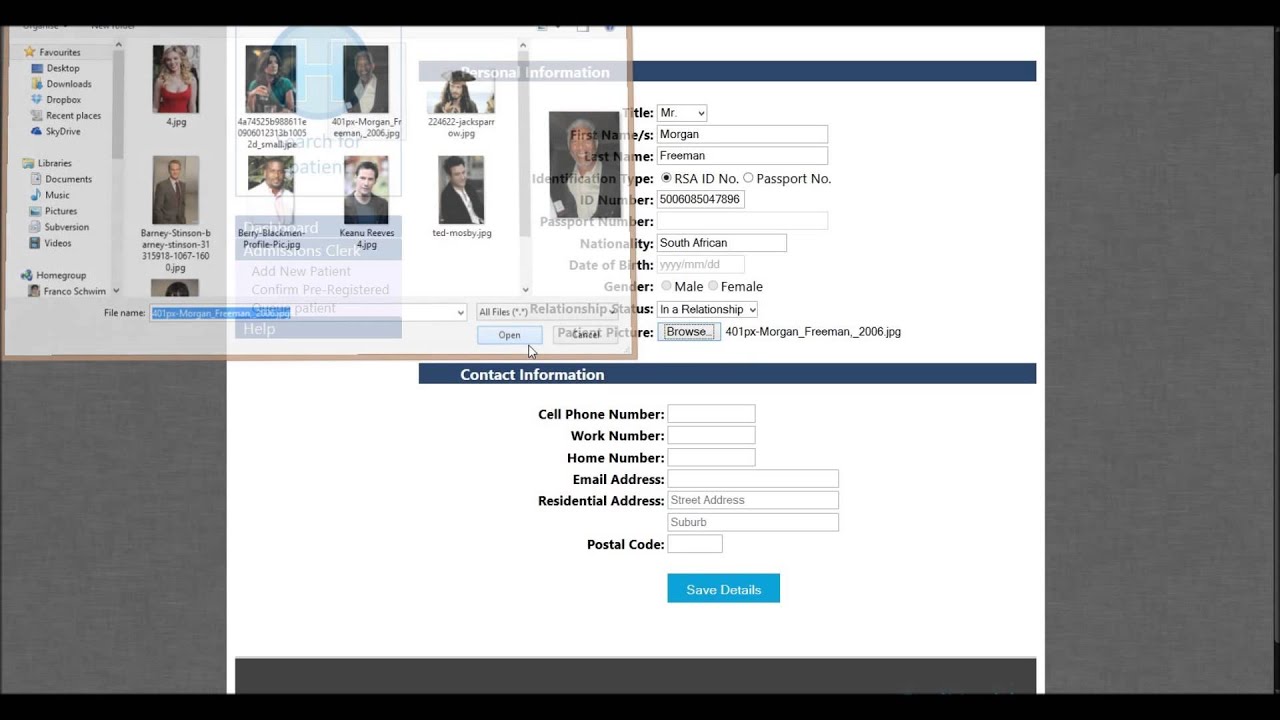Focus the ID Number field
This screenshot has height=720, width=1280.
700,199
